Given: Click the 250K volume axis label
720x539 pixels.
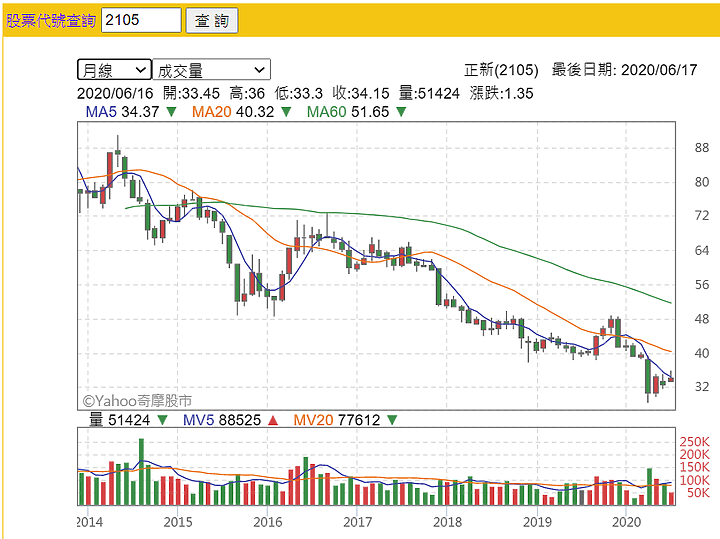Looking at the screenshot, I should click(694, 442).
